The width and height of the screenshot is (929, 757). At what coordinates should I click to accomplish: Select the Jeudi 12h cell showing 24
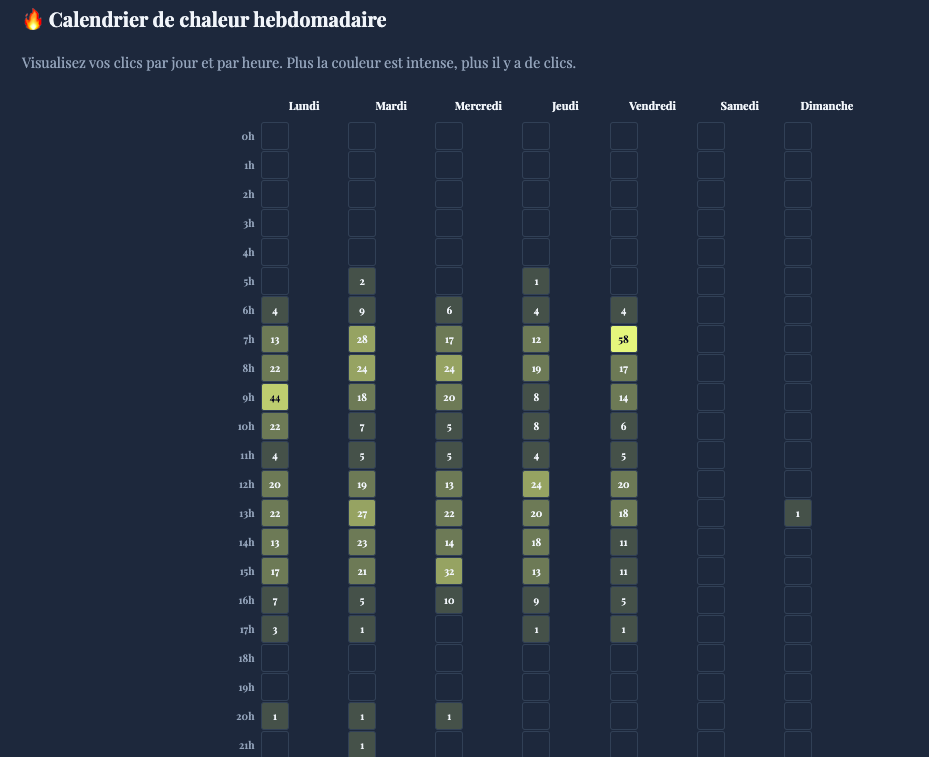[536, 485]
